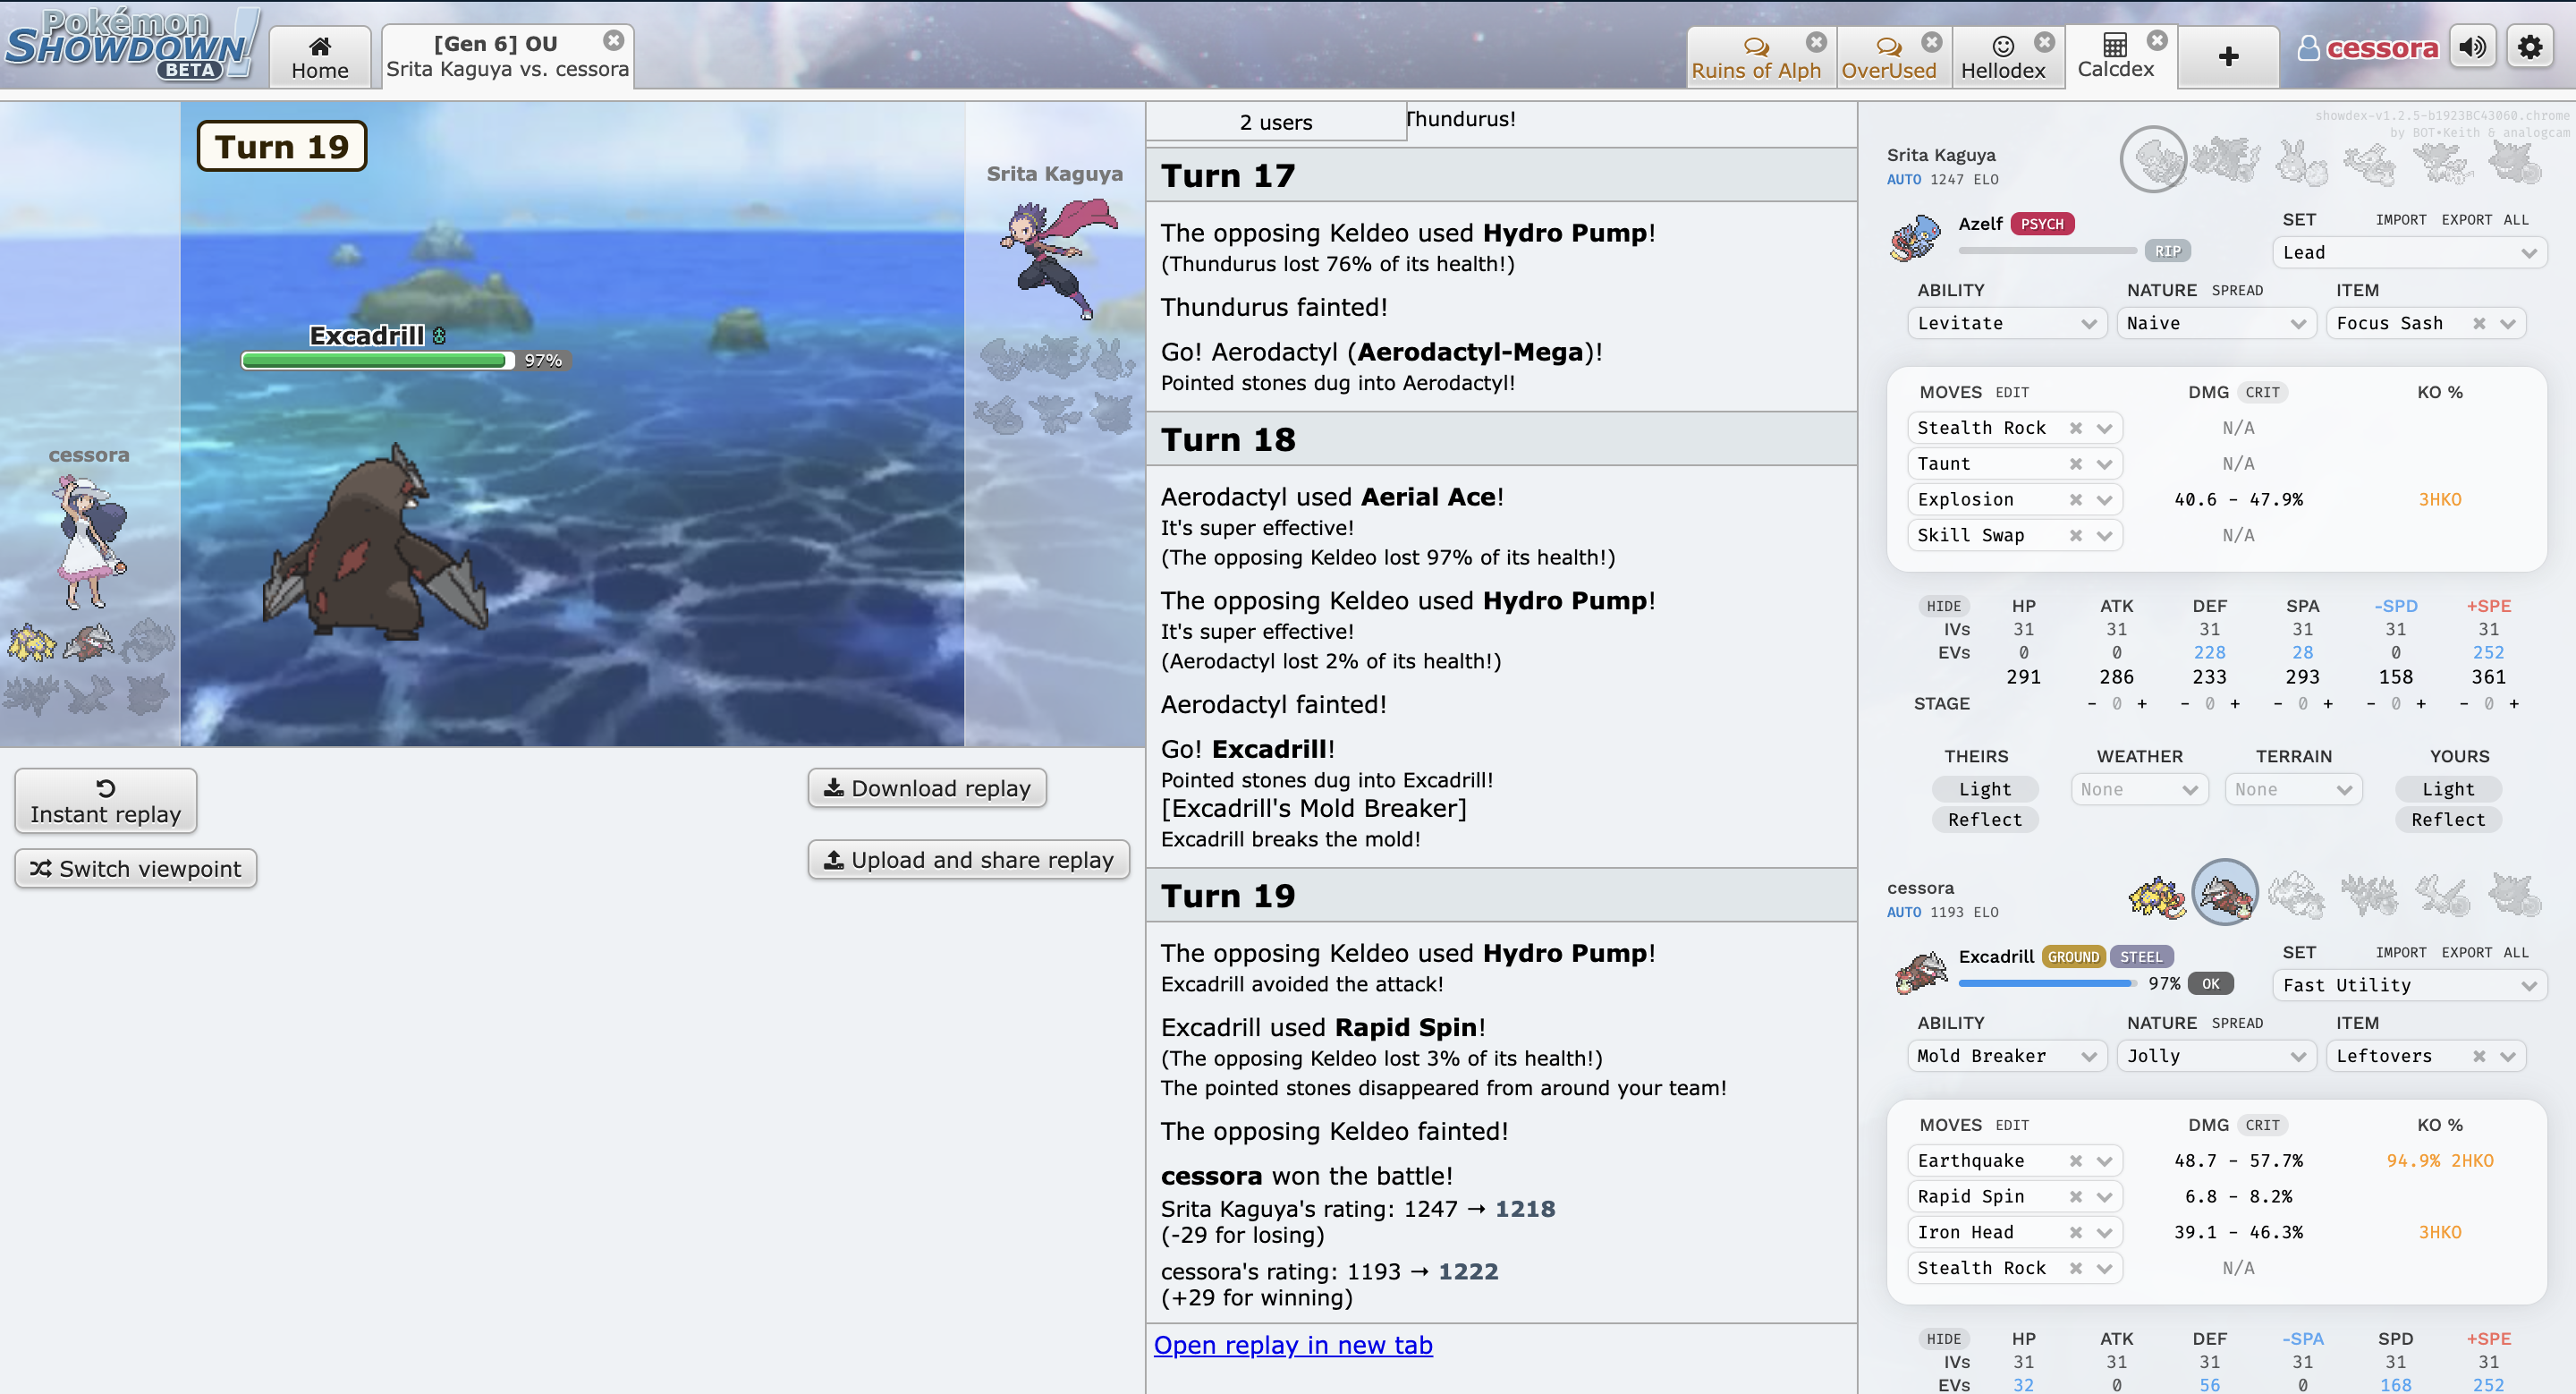Image resolution: width=2576 pixels, height=1394 pixels.
Task: Close the Gen 6 OU battle tab
Action: click(x=614, y=40)
